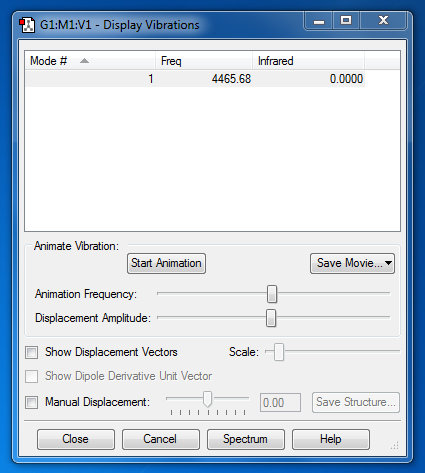Click the window resize grip corner

click(395, 445)
